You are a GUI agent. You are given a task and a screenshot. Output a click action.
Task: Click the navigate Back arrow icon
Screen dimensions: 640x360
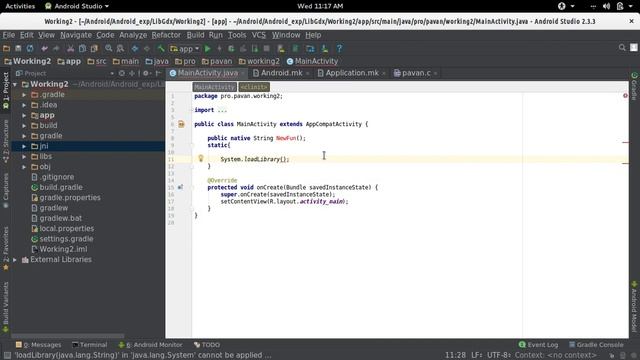pos(135,49)
